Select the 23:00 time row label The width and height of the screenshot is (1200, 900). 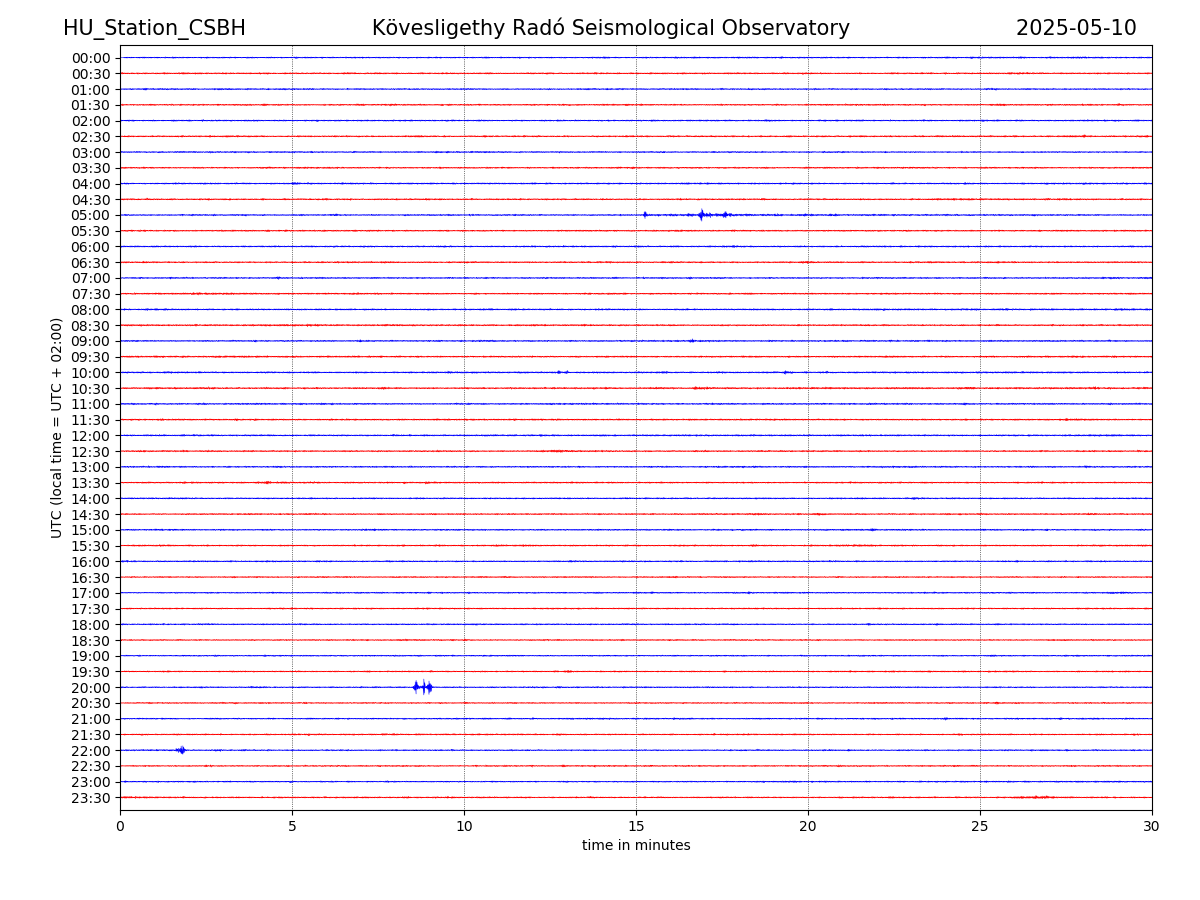[91, 783]
